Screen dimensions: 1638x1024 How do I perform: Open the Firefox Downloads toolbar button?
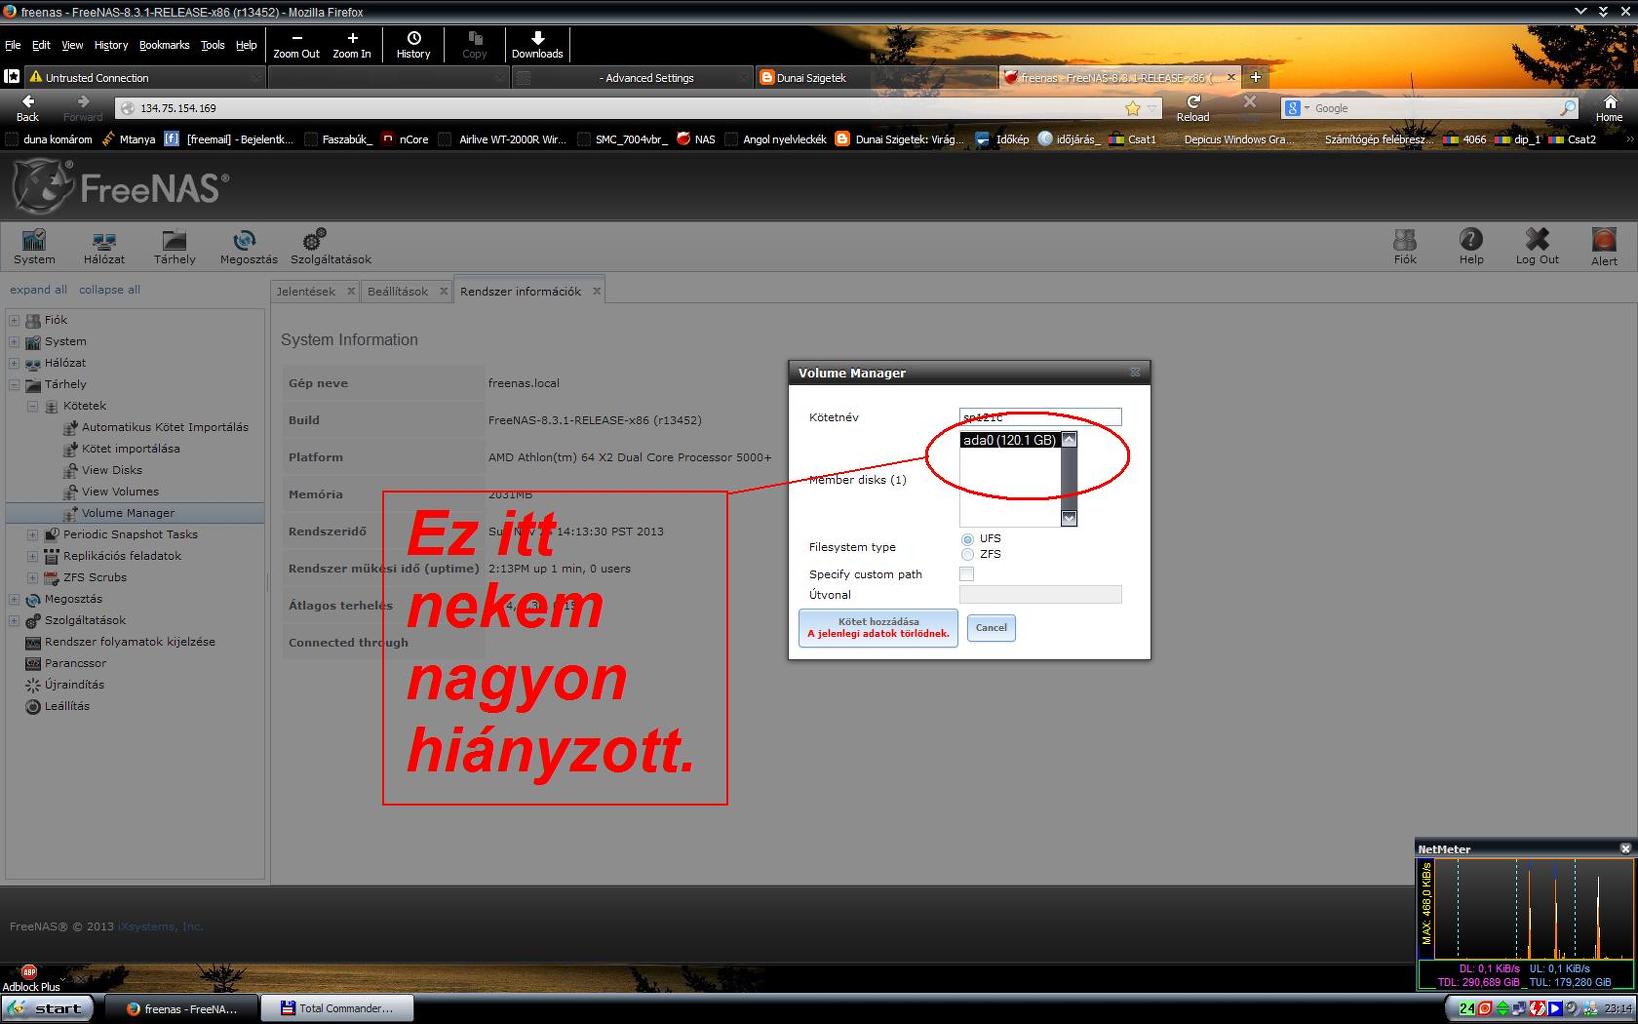pyautogui.click(x=537, y=45)
